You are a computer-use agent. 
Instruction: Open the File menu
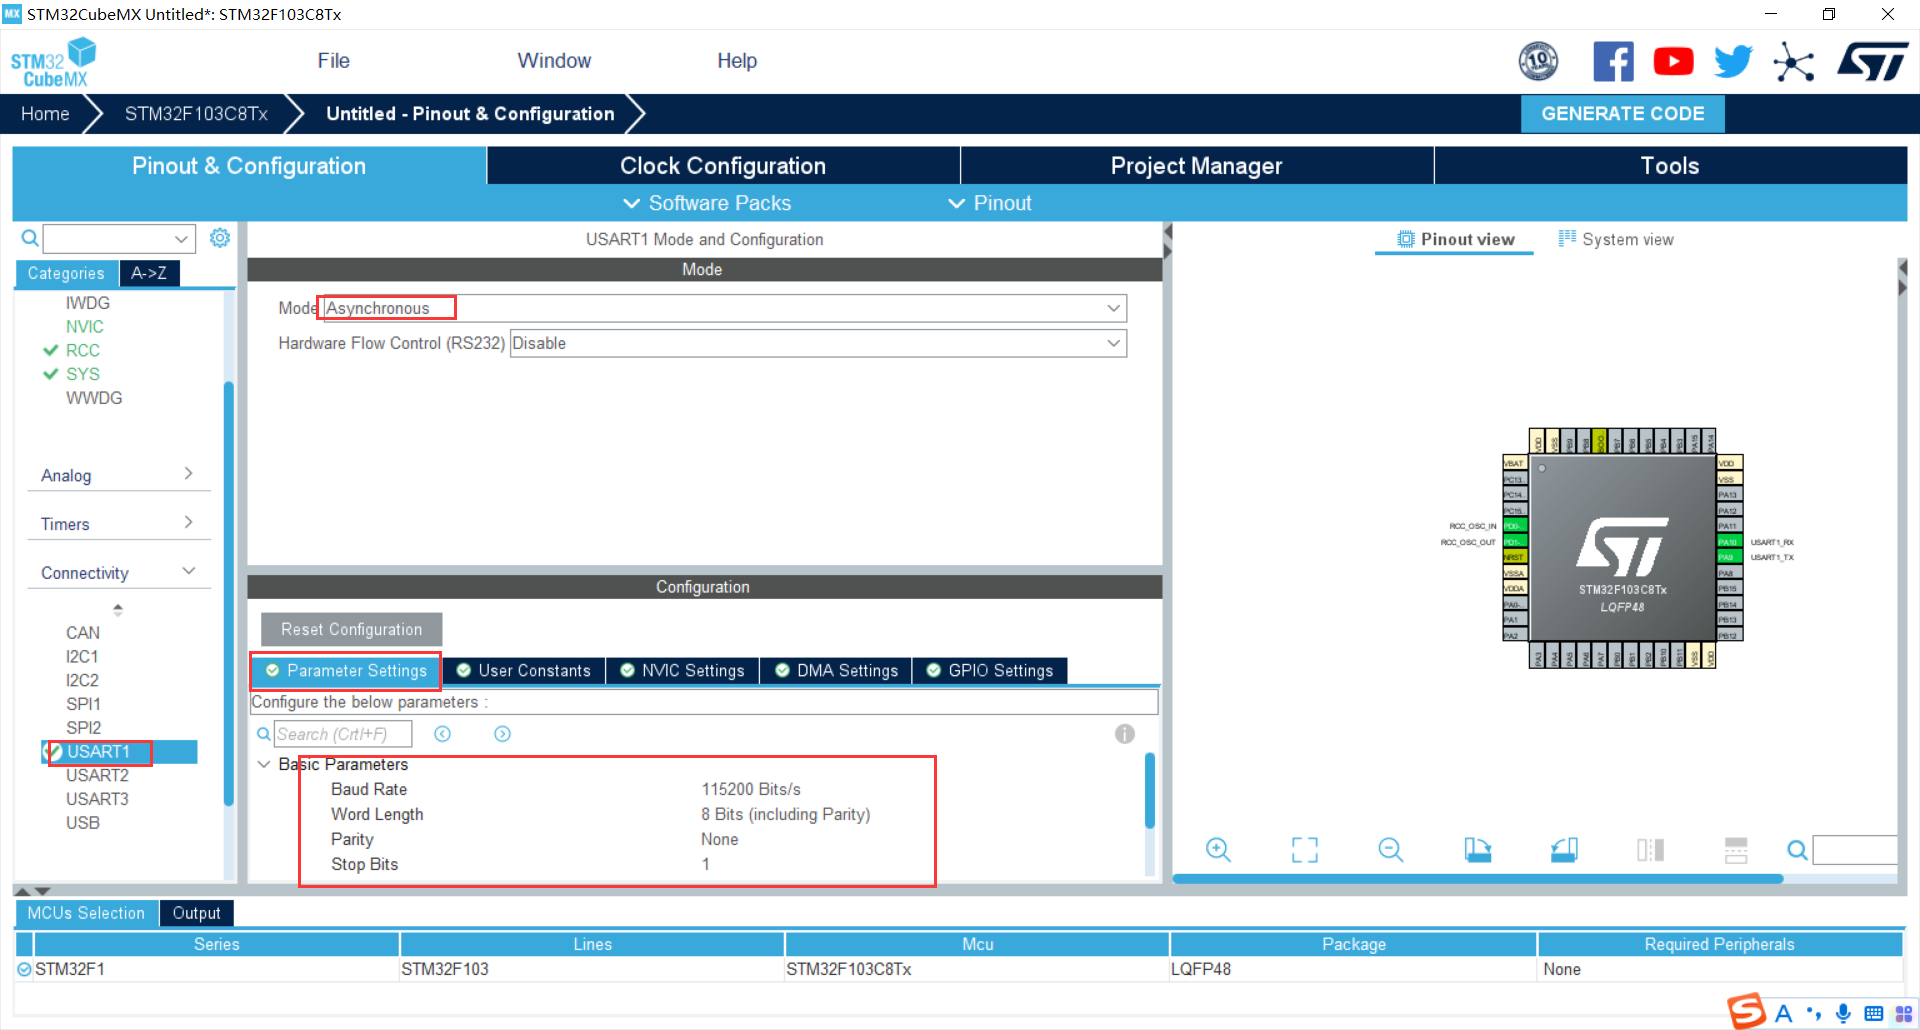click(333, 61)
